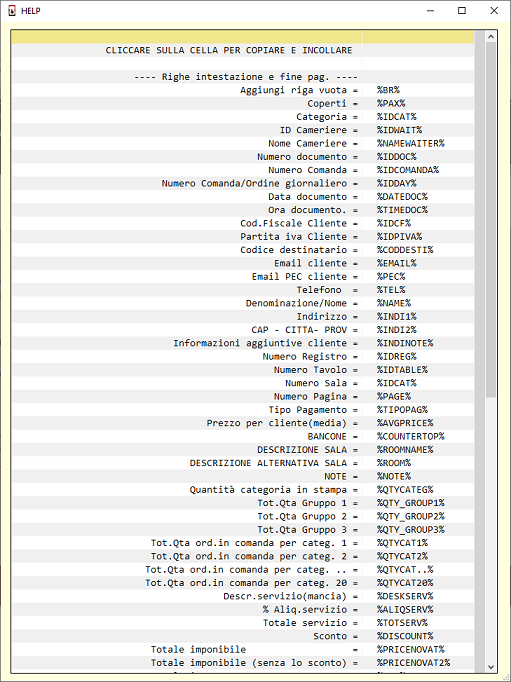Maximize the HELP window
The width and height of the screenshot is (511, 682).
(462, 10)
